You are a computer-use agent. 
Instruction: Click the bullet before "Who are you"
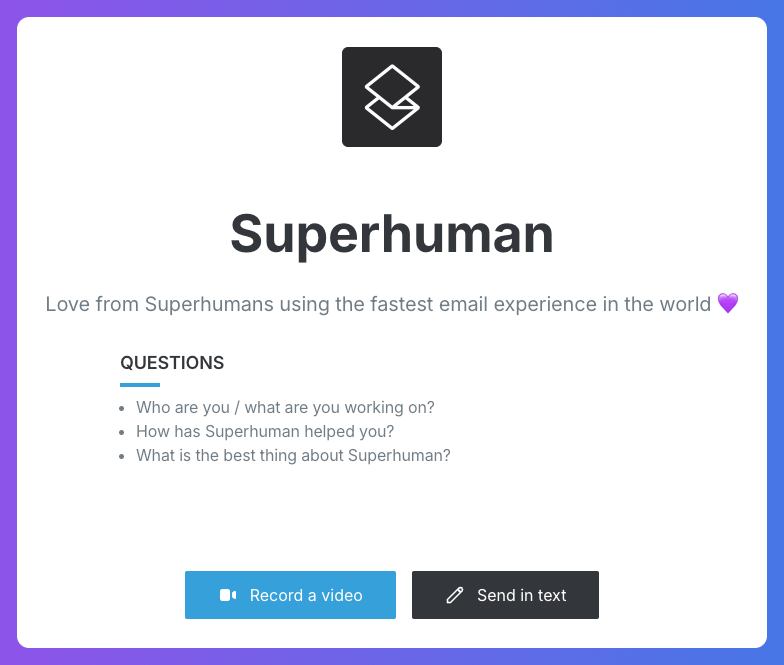coord(122,408)
